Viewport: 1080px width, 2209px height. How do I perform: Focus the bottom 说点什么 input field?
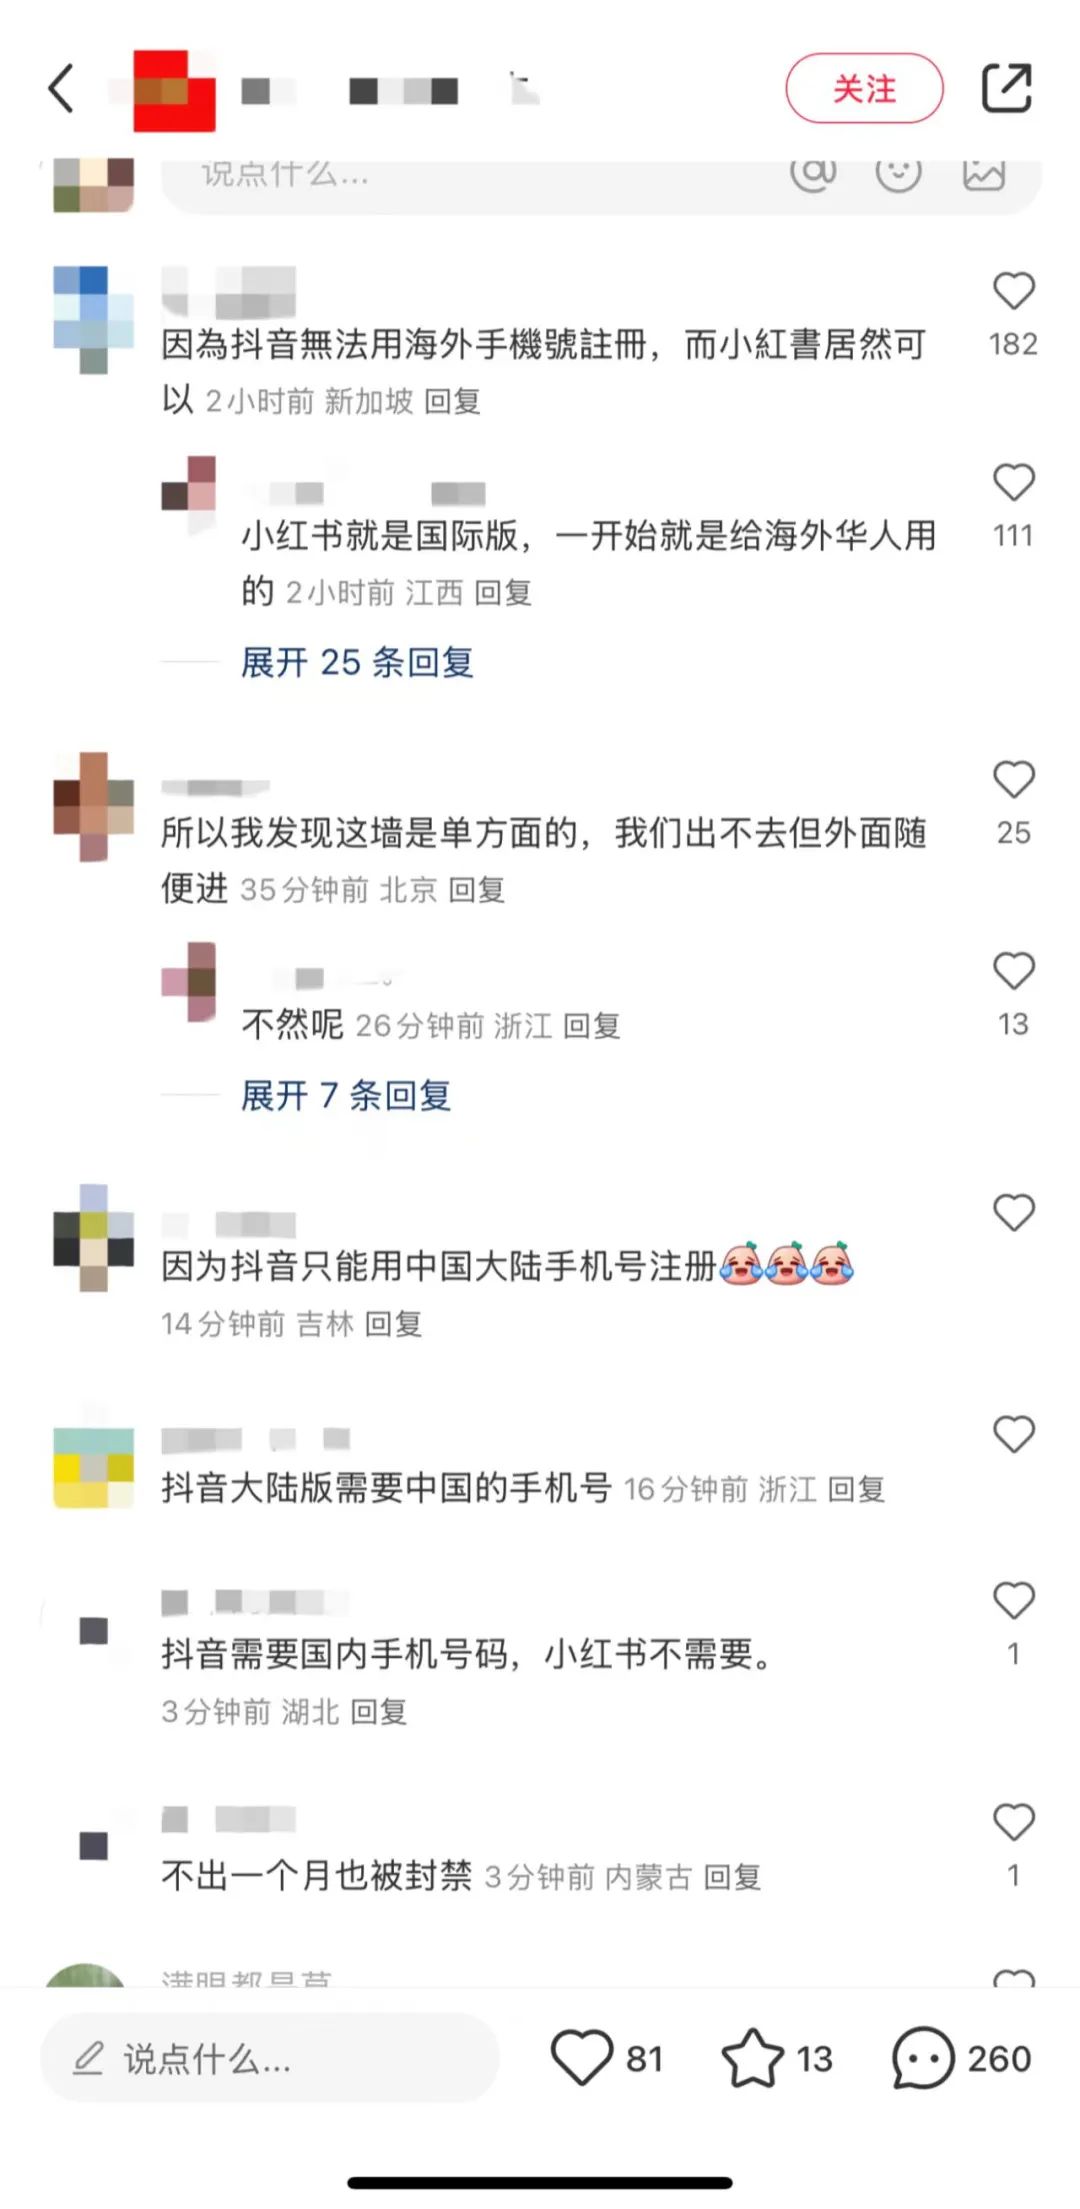pyautogui.click(x=270, y=2058)
